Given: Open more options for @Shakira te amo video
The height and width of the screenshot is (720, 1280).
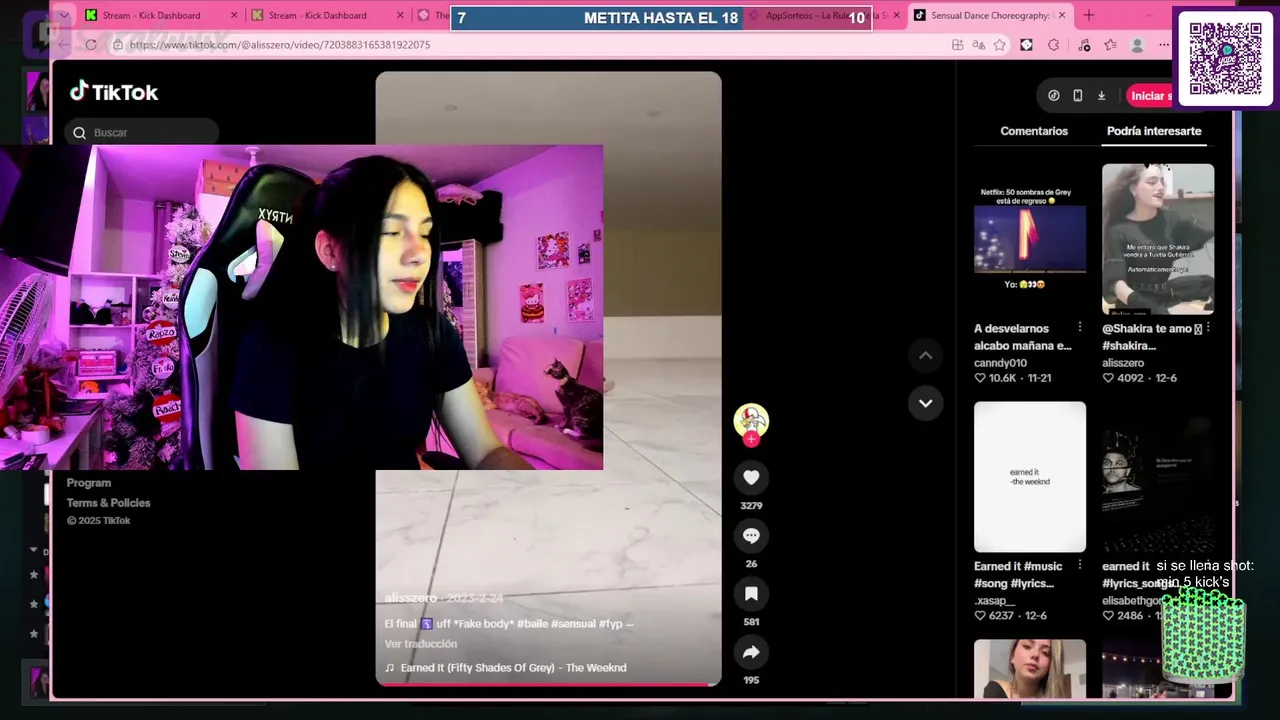Looking at the screenshot, I should [1208, 327].
